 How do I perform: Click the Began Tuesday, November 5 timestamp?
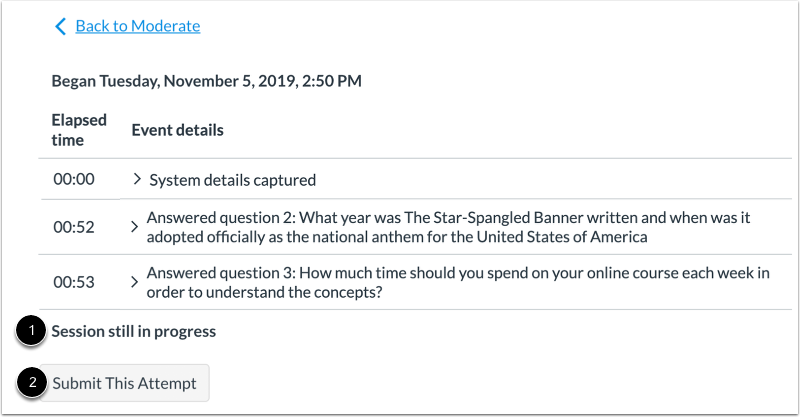[x=206, y=80]
